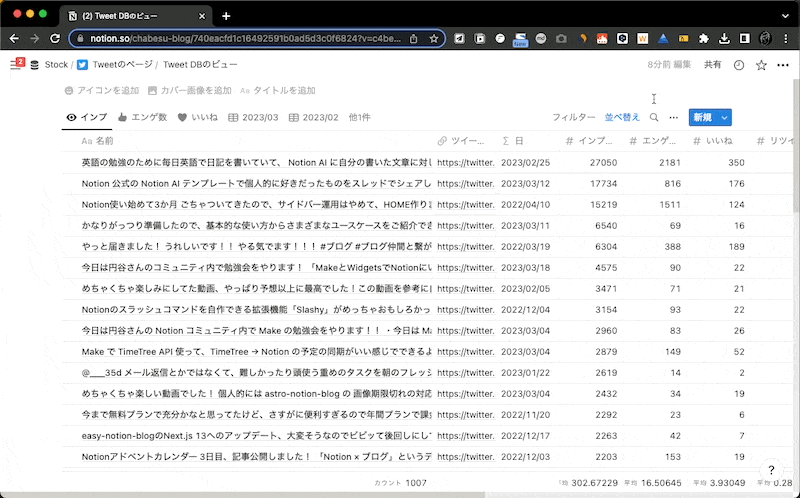Click アイコンを追加 to add an icon

tap(102, 90)
